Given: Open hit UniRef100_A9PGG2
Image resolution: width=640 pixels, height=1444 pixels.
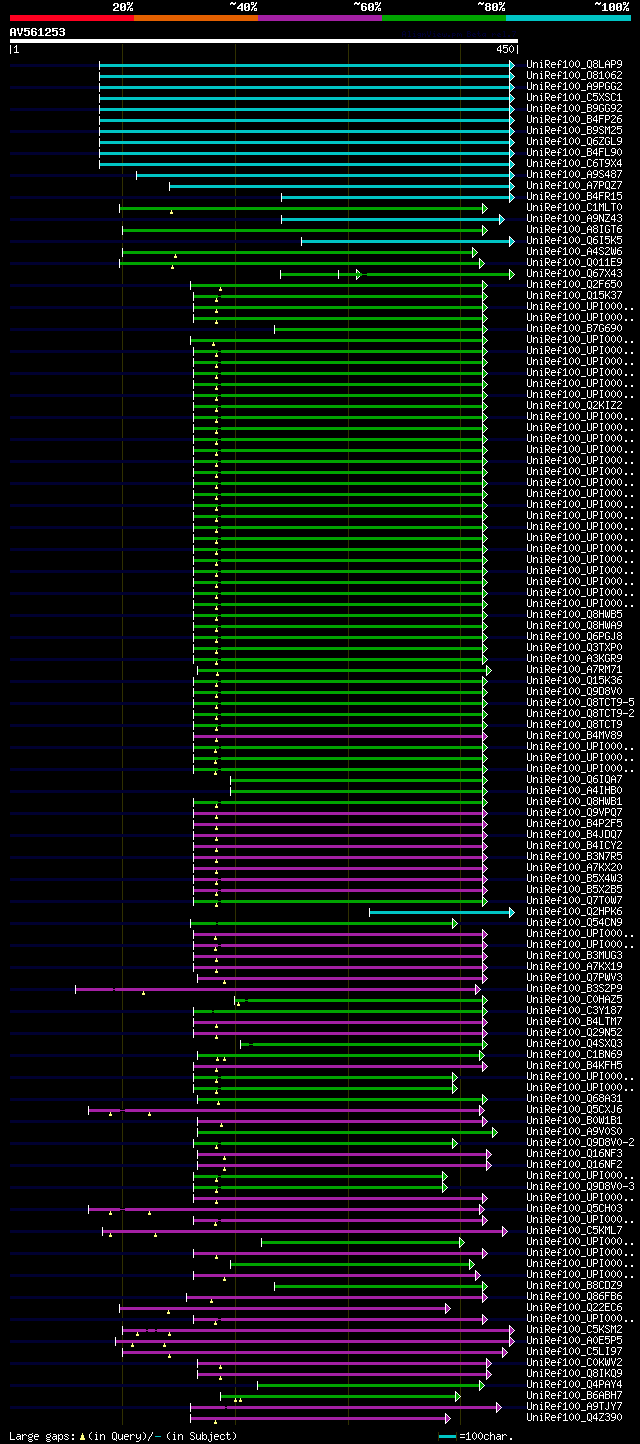Looking at the screenshot, I should pyautogui.click(x=574, y=87).
